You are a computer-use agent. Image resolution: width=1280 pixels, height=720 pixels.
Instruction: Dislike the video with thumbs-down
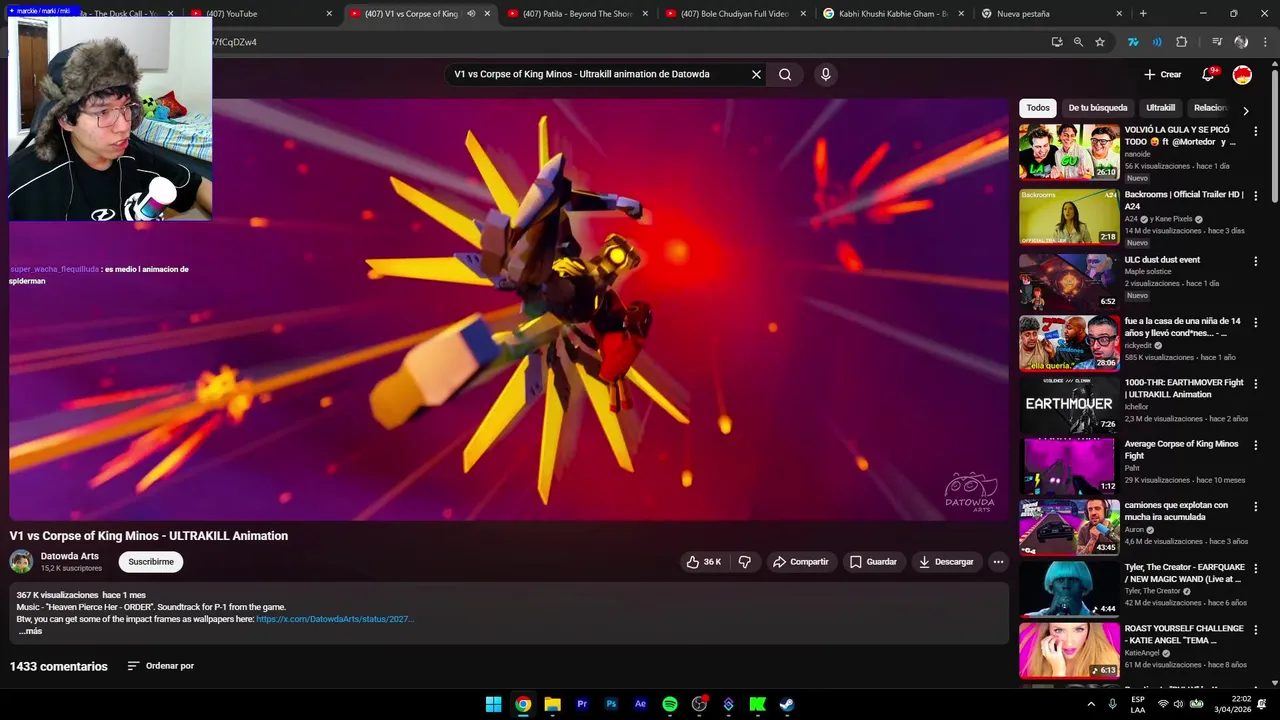tap(745, 562)
